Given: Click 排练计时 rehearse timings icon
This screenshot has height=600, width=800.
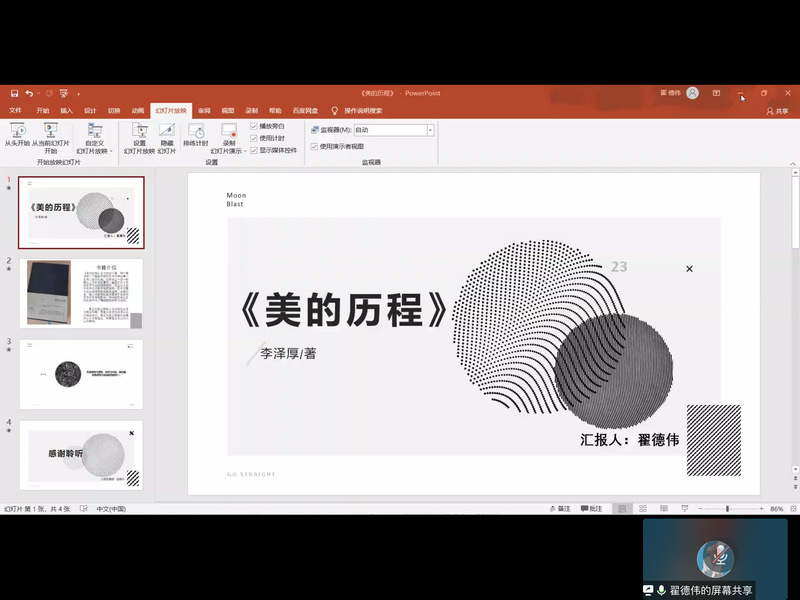Looking at the screenshot, I should 196,132.
